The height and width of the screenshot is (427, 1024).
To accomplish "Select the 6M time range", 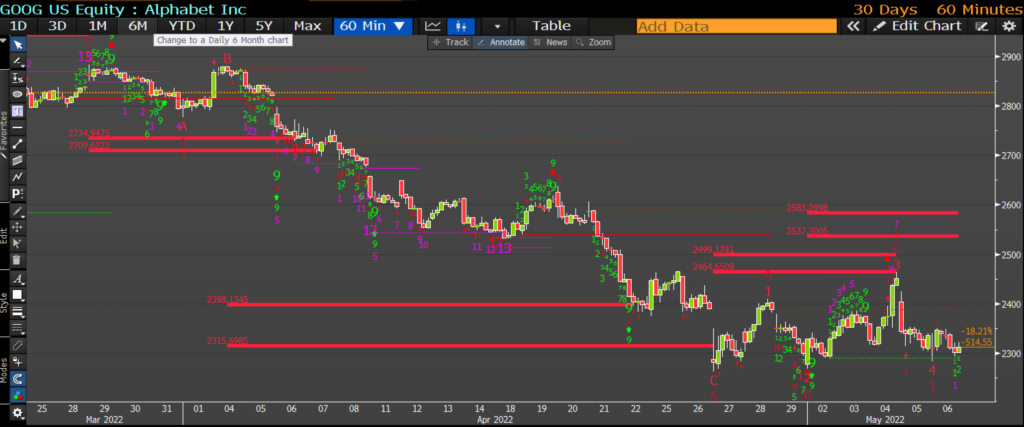I will click(137, 26).
